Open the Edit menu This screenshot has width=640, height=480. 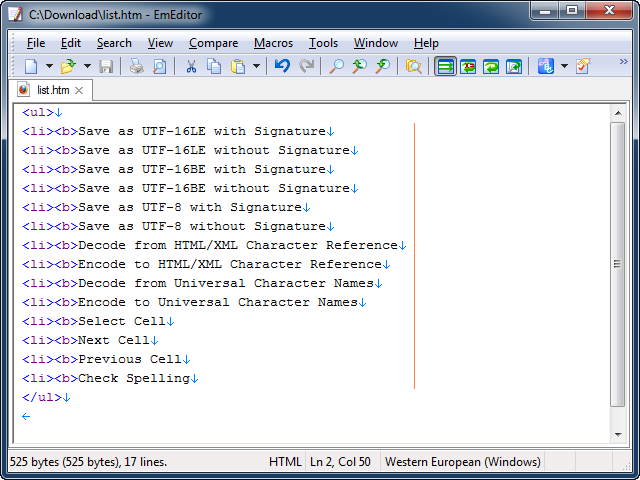click(71, 43)
